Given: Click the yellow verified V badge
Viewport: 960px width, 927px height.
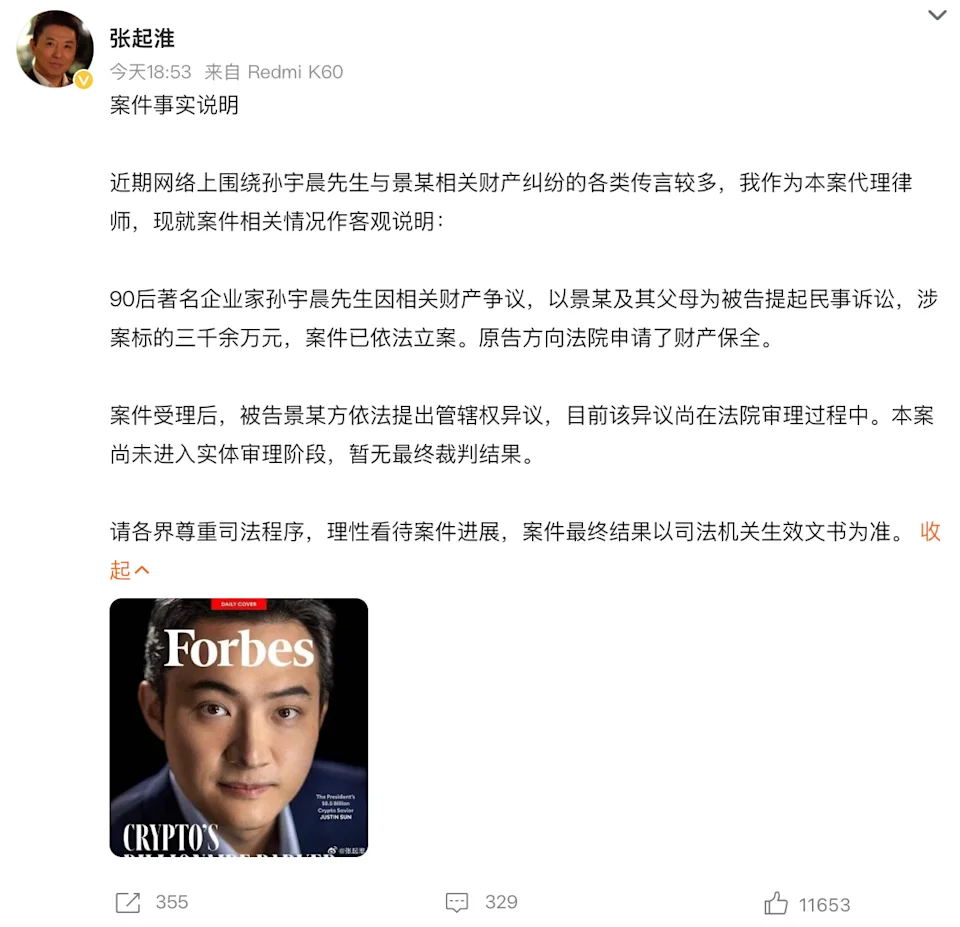Looking at the screenshot, I should (x=84, y=80).
